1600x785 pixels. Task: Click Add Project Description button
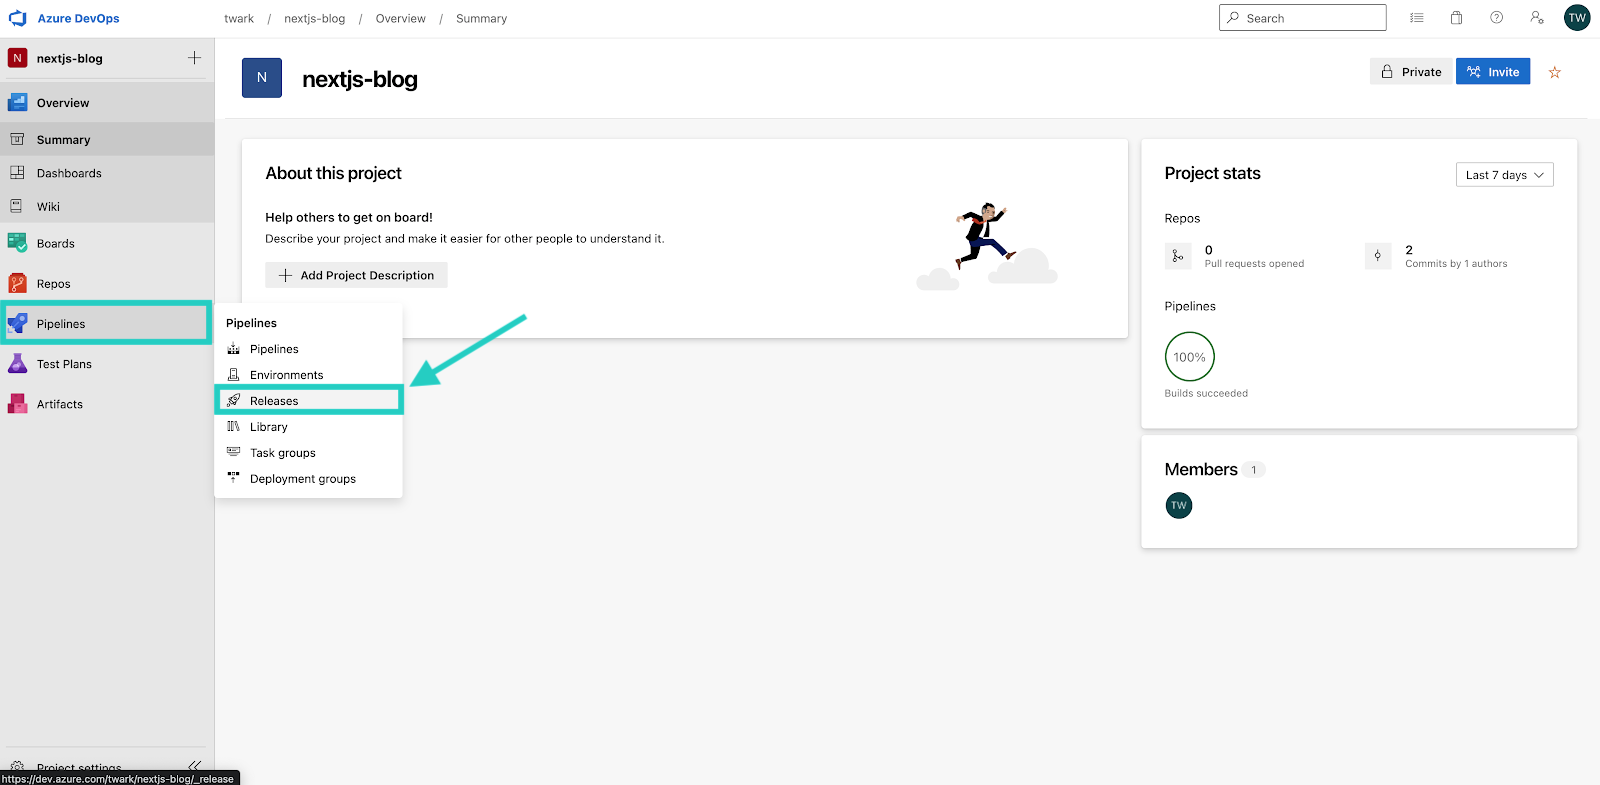(356, 275)
